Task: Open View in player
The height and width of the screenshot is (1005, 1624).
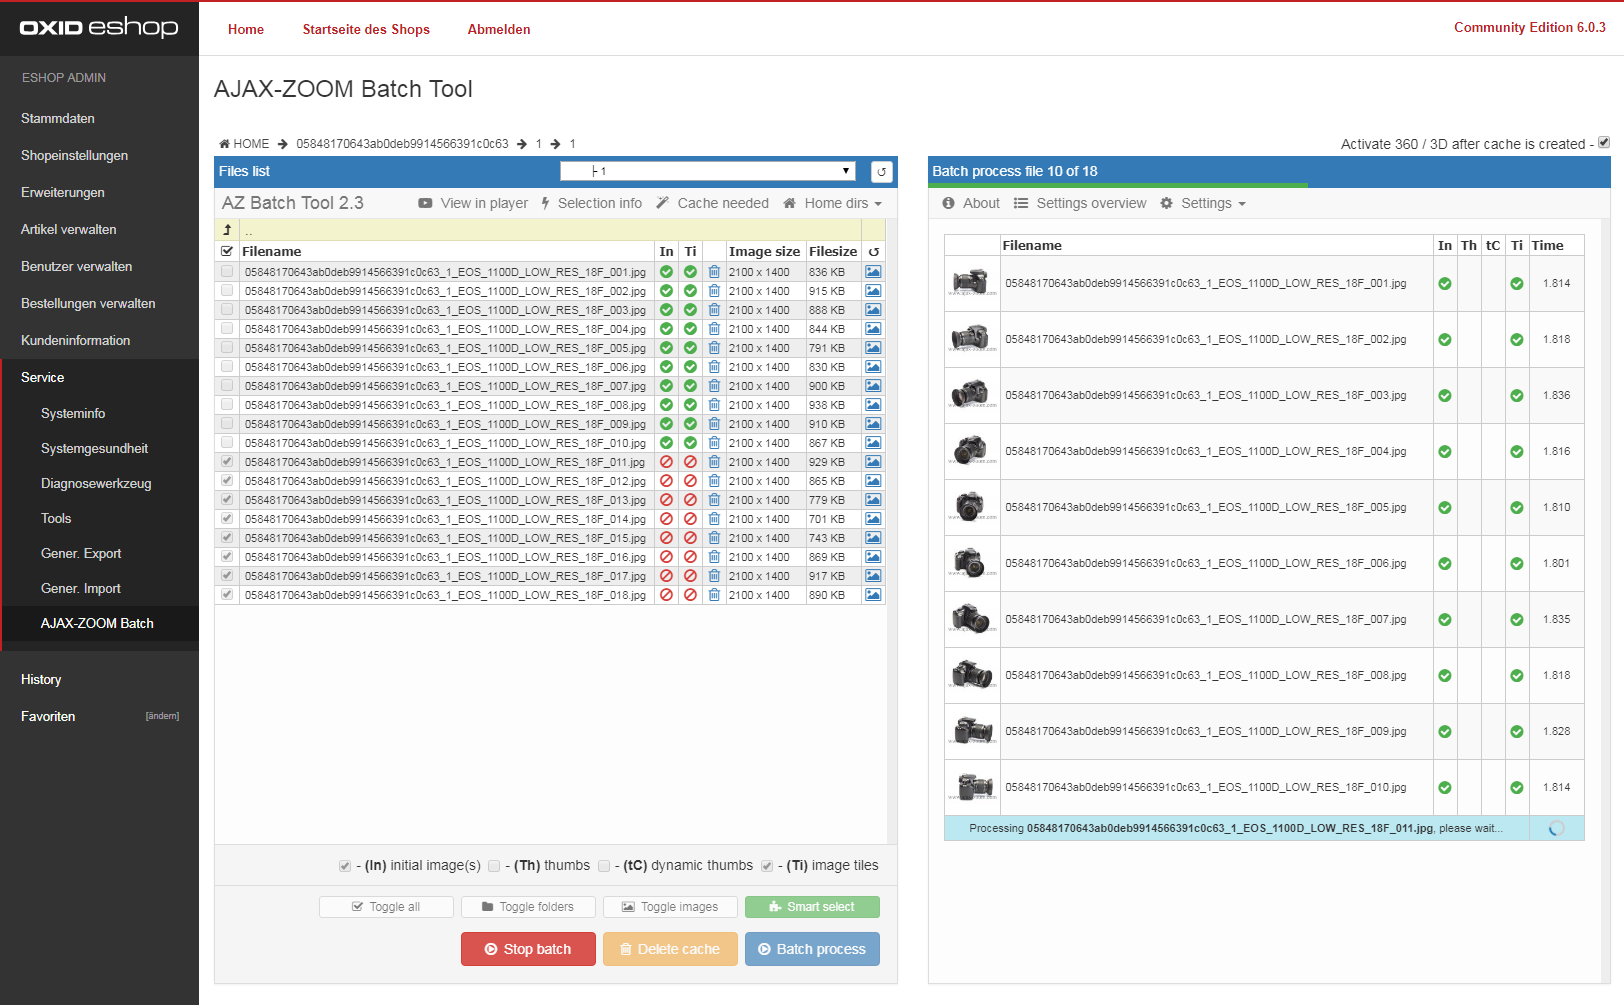Action: [x=473, y=203]
